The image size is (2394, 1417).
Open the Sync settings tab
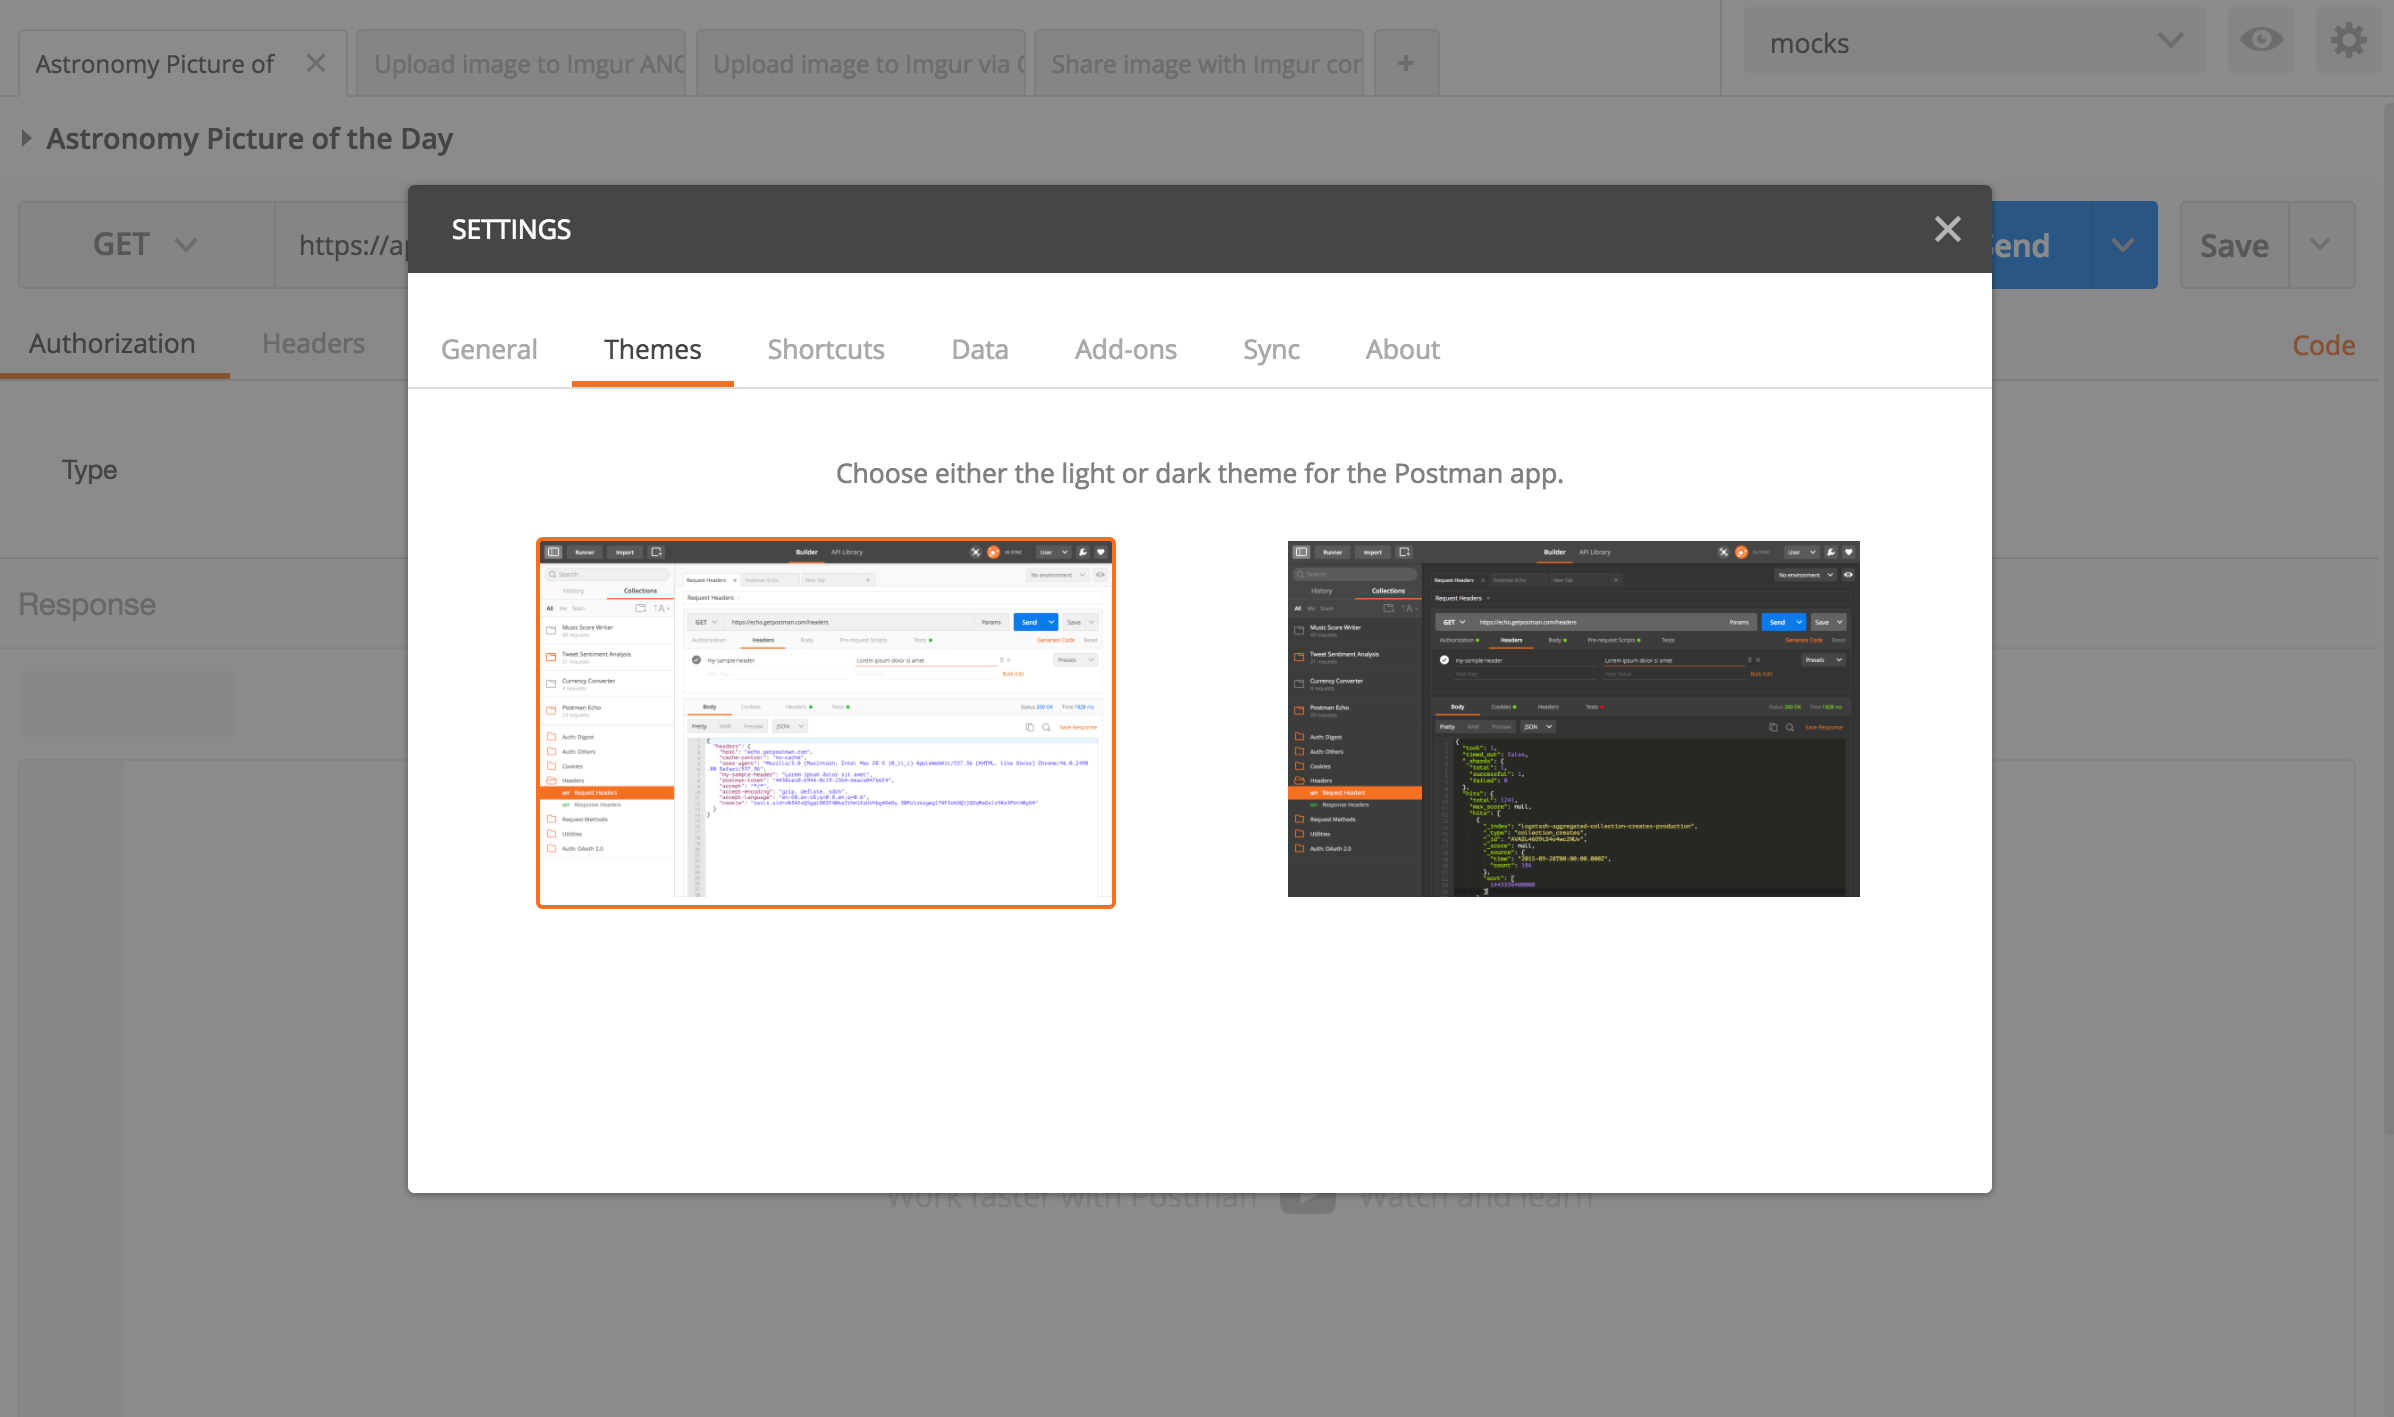coord(1271,349)
